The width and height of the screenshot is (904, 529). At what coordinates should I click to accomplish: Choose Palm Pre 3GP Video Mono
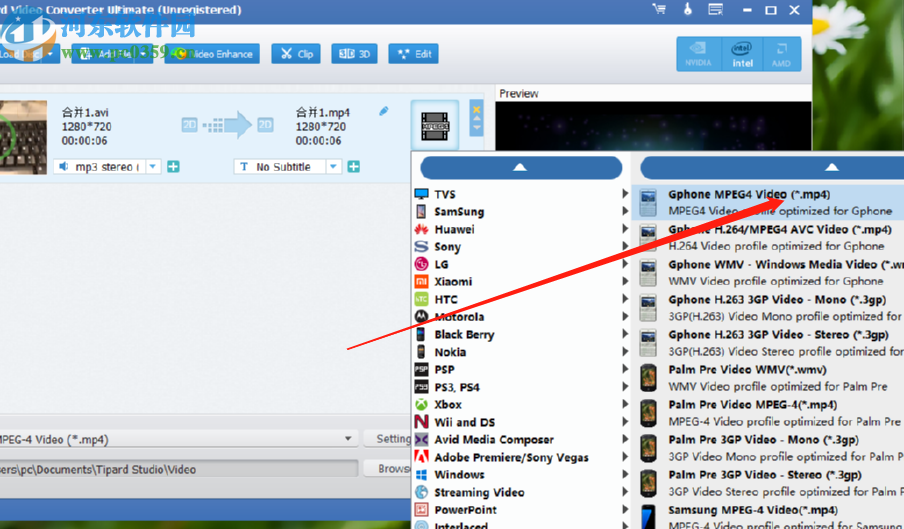[x=769, y=448]
